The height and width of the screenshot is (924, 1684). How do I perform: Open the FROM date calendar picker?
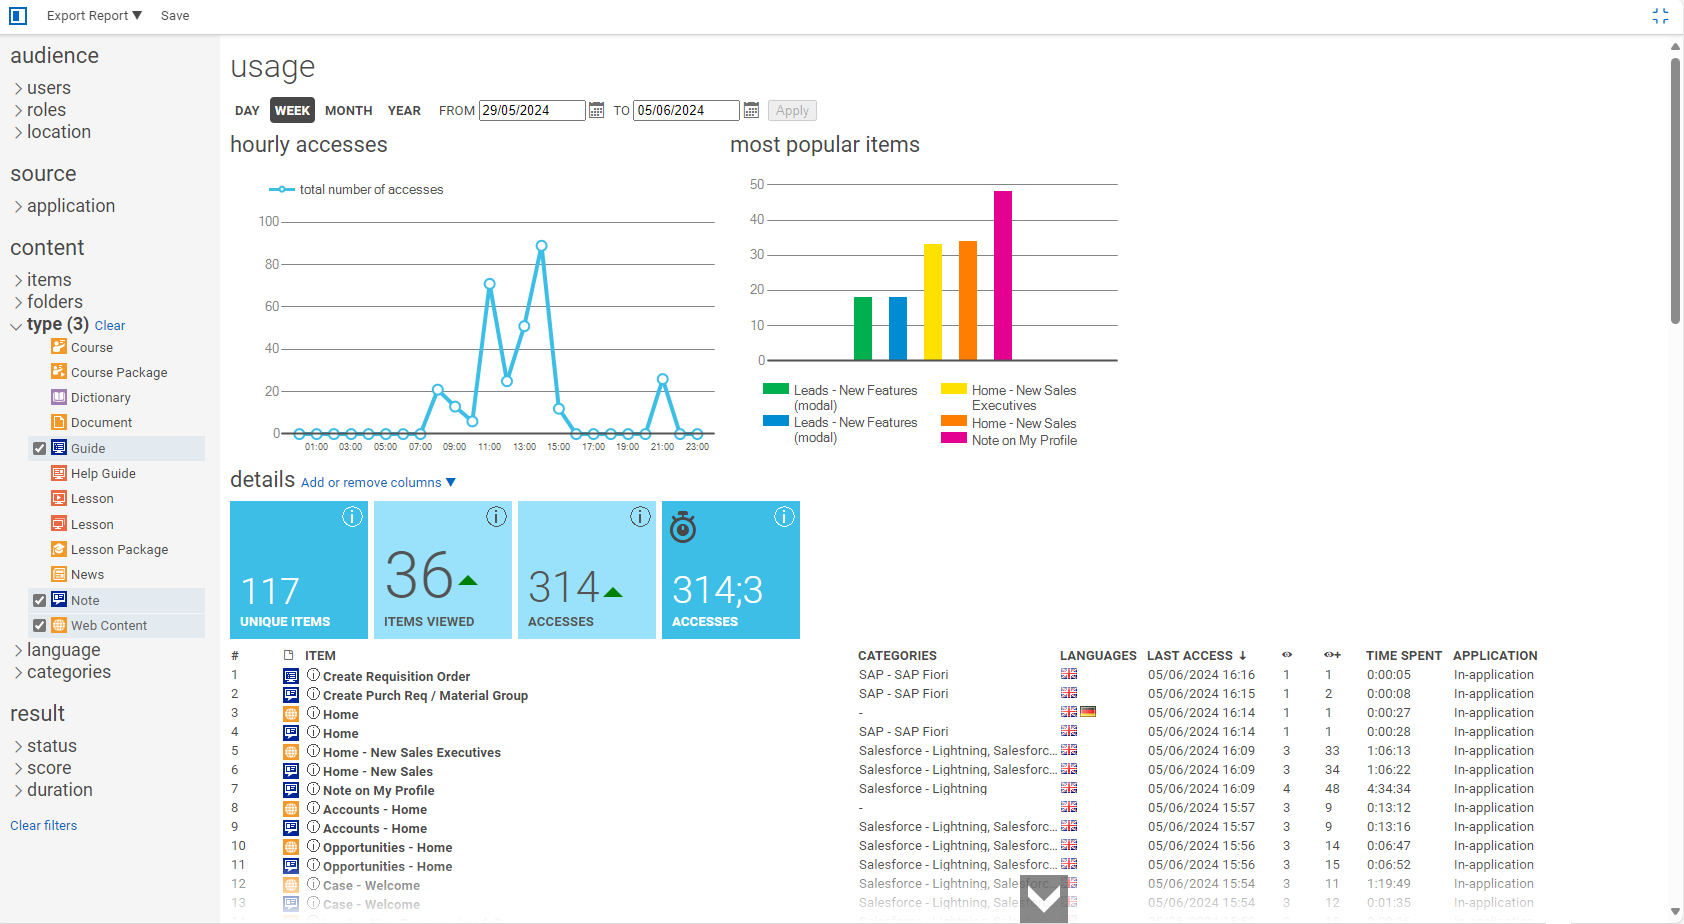coord(596,111)
